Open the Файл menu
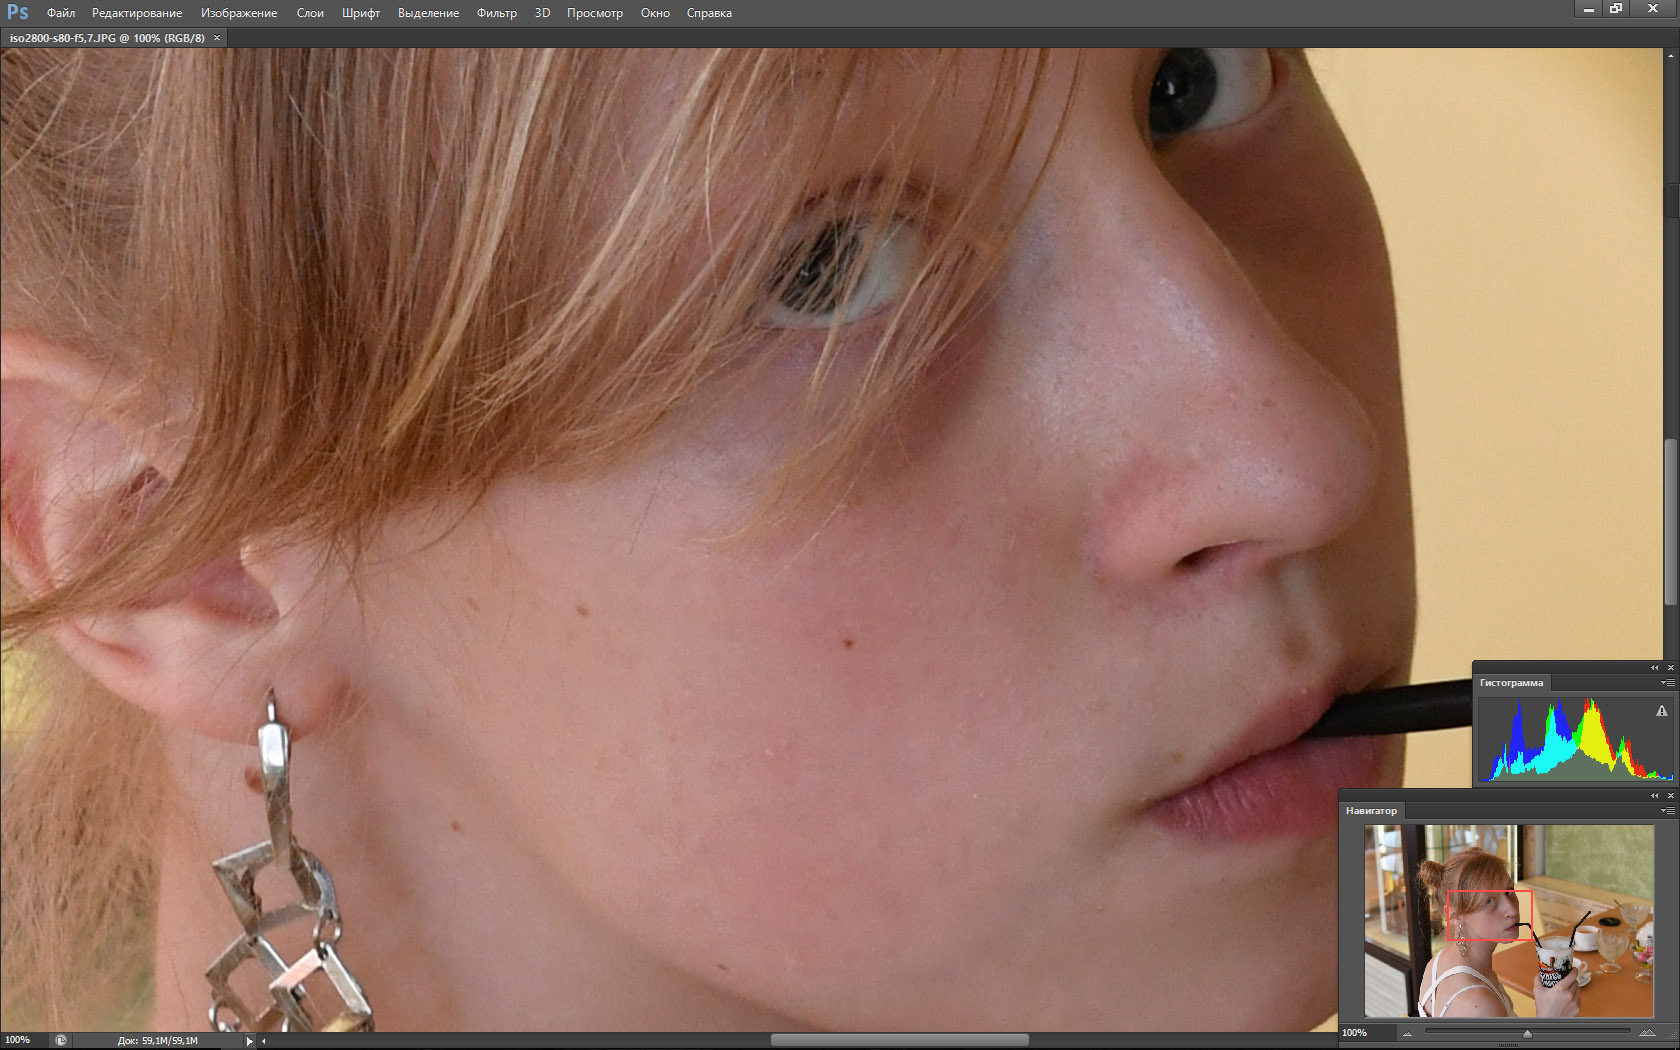The width and height of the screenshot is (1680, 1050). [61, 13]
